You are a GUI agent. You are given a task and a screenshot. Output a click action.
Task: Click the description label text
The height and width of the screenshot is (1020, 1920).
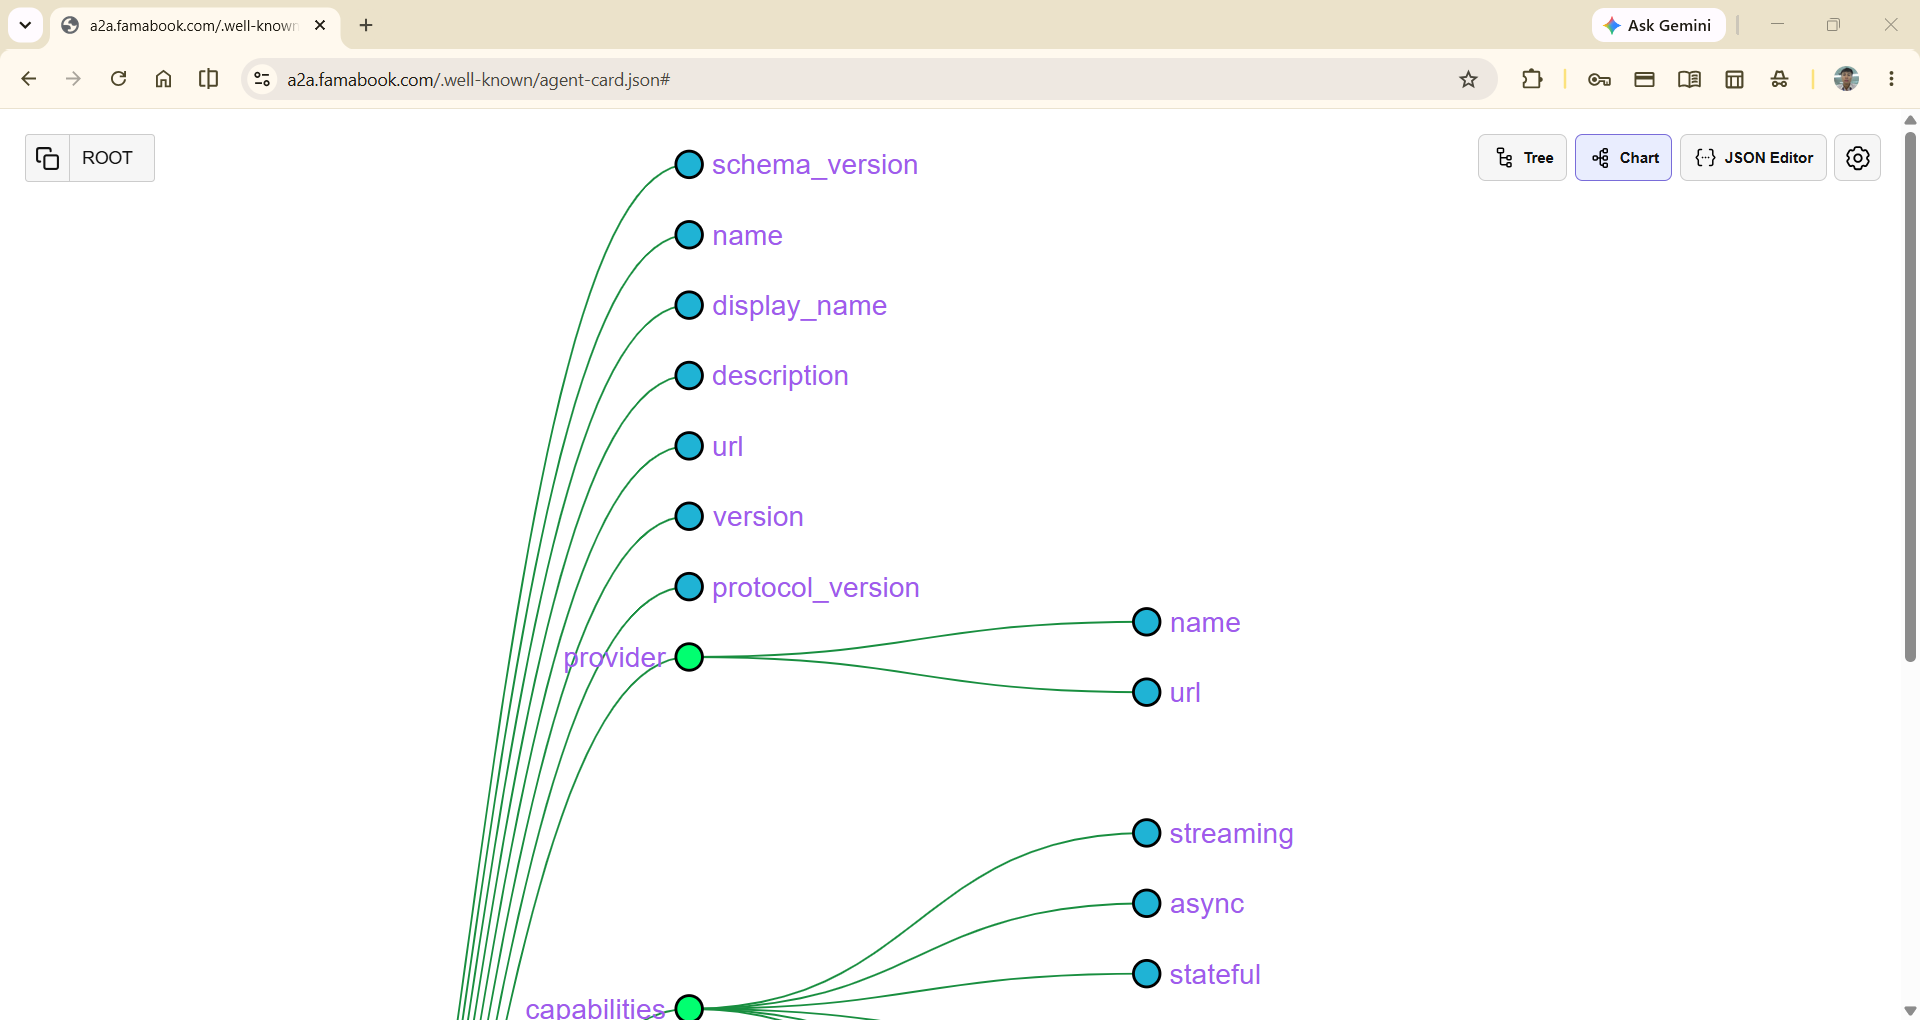point(780,376)
